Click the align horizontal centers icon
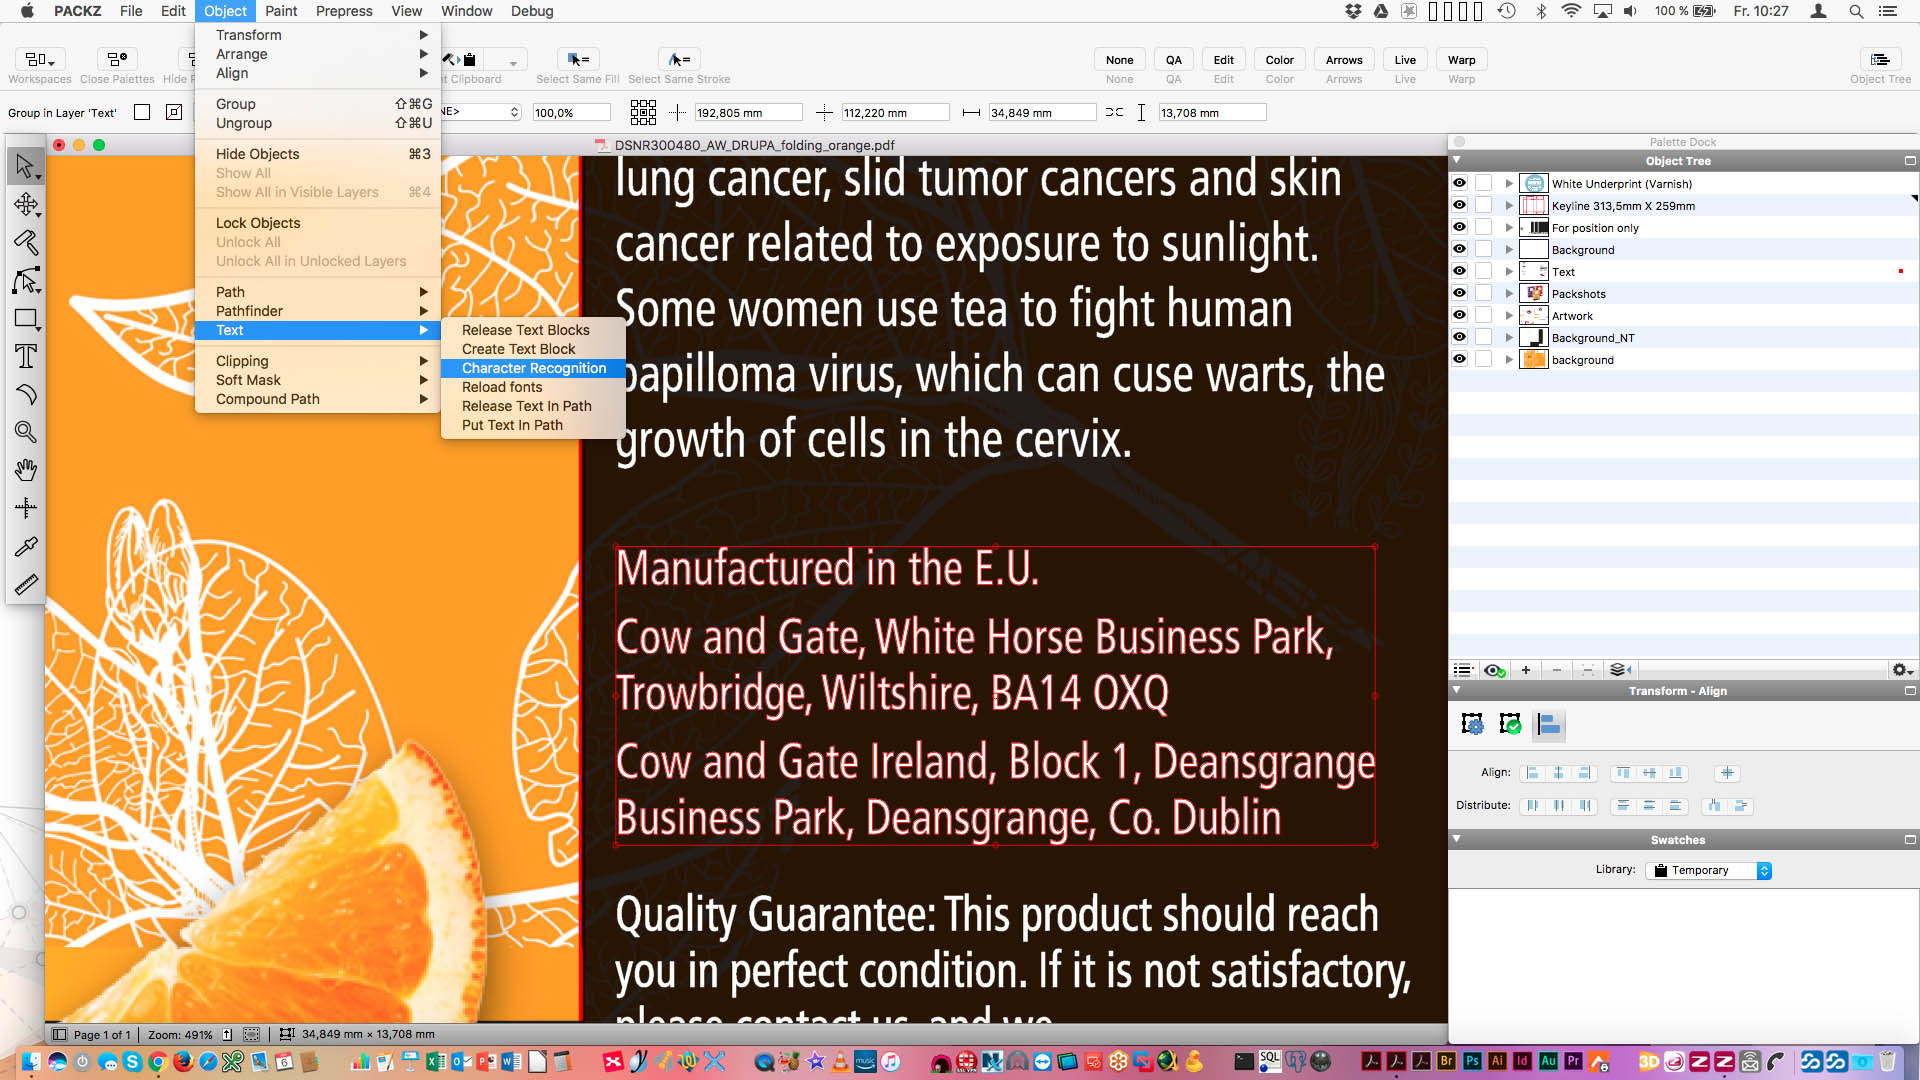This screenshot has width=1920, height=1080. [1558, 773]
